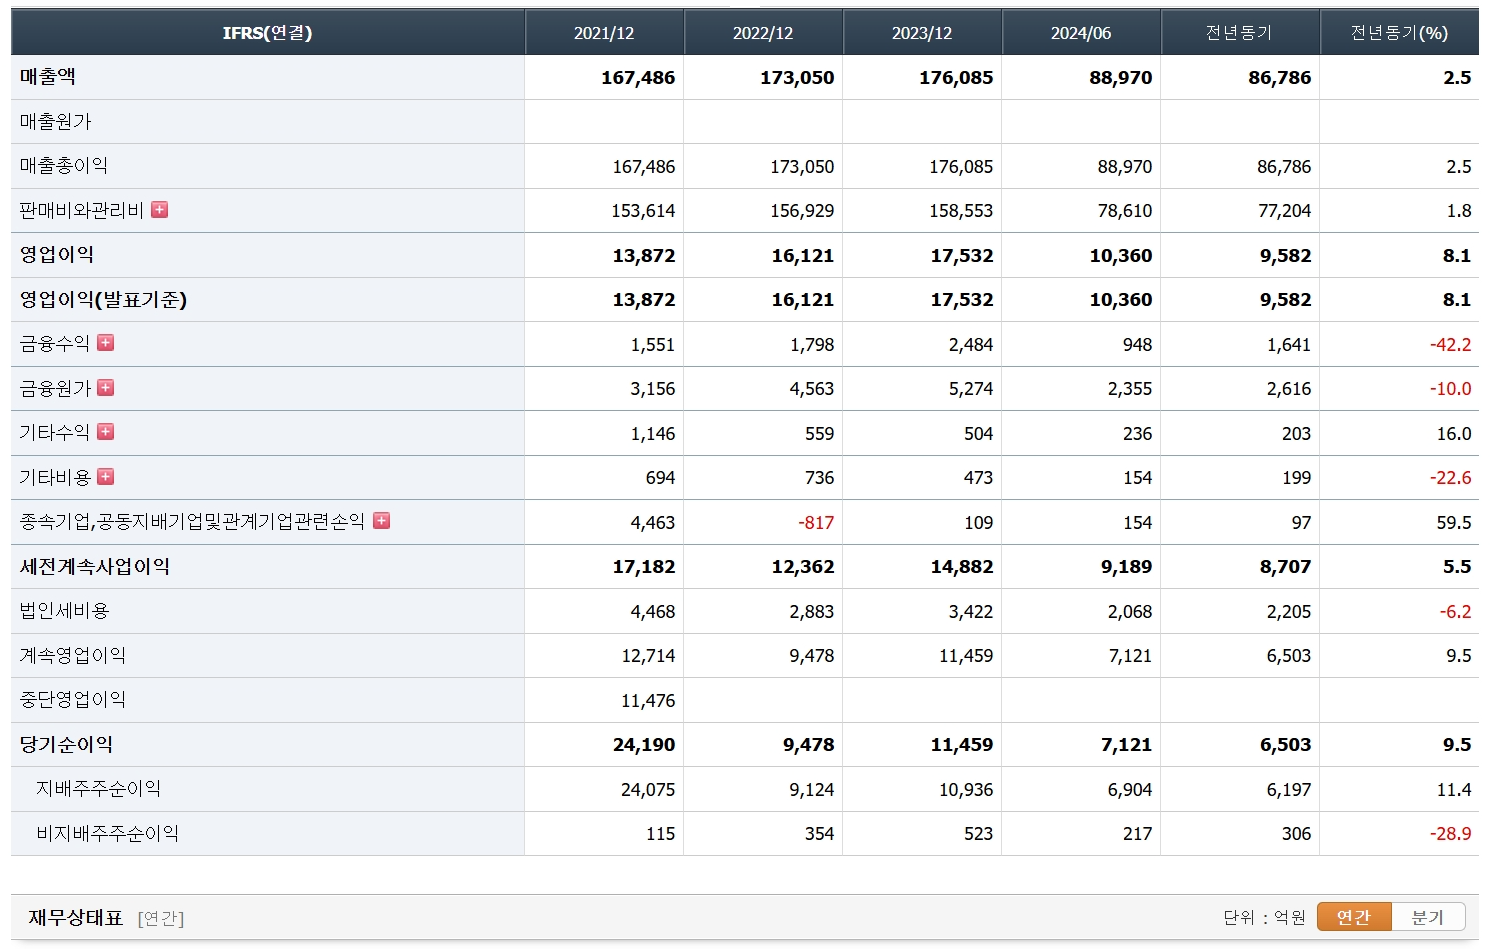Expand the 판매비와관리비 plus icon

click(x=159, y=210)
